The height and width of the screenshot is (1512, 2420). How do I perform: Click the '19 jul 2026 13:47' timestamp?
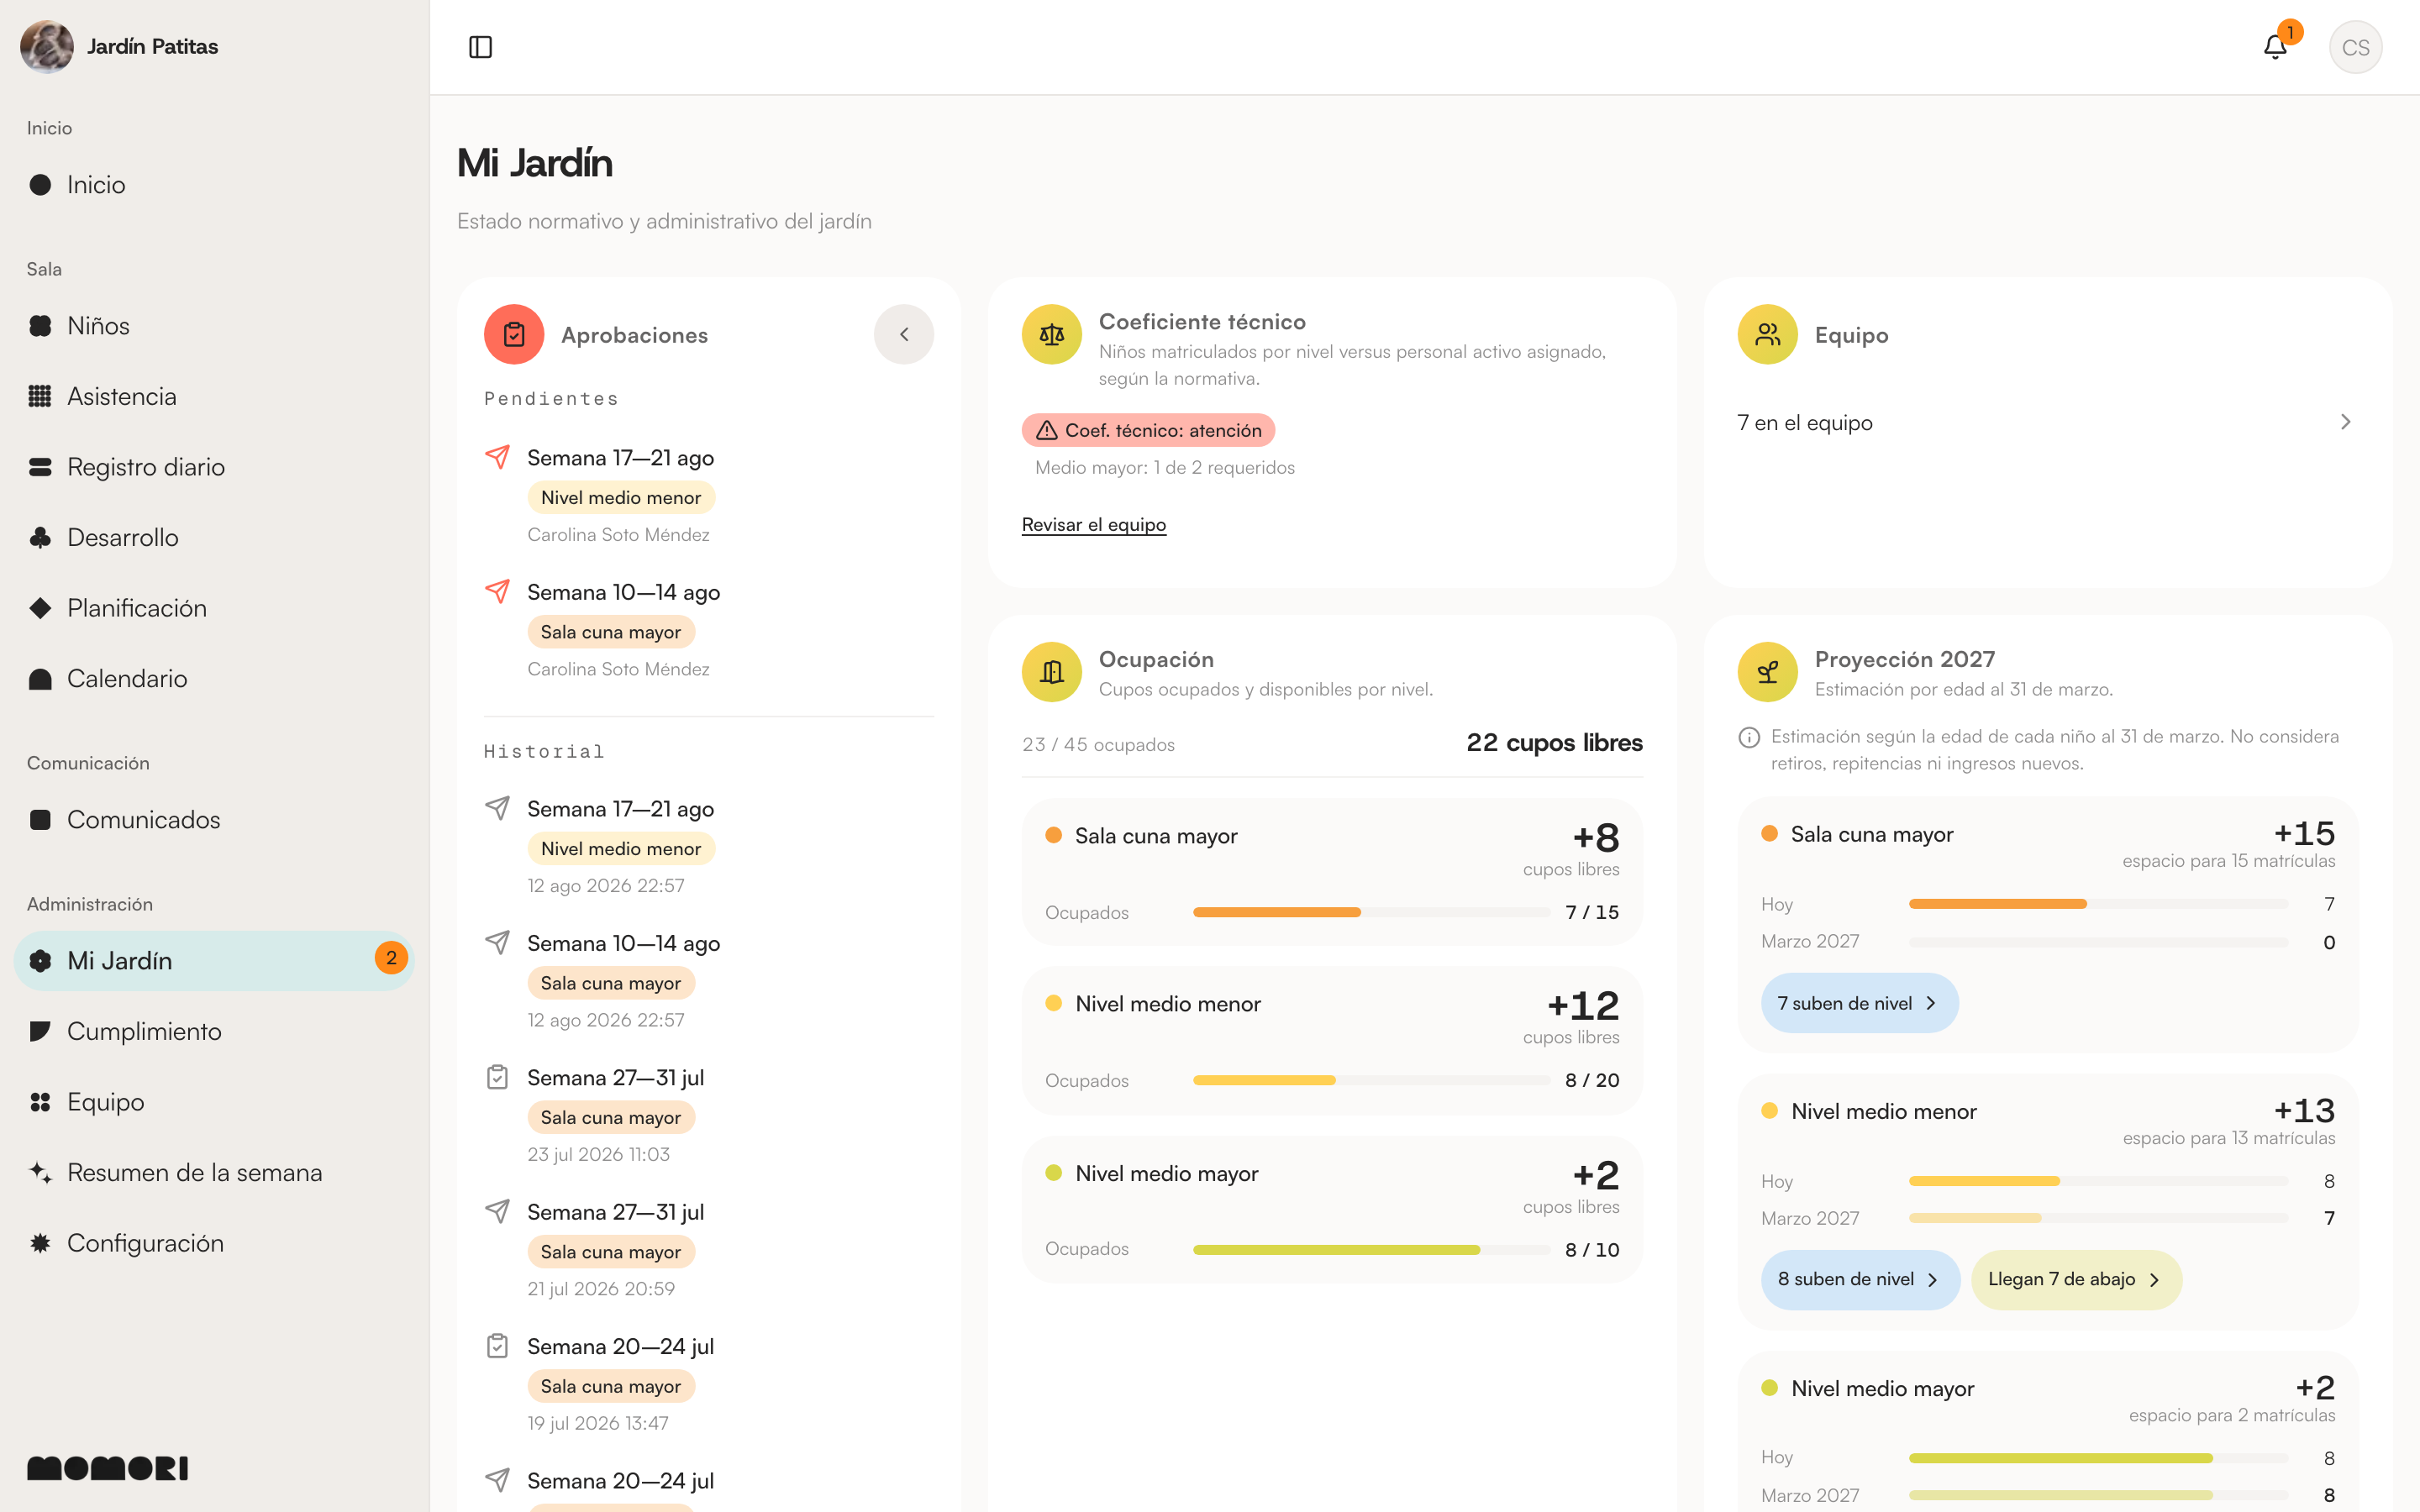(x=598, y=1424)
